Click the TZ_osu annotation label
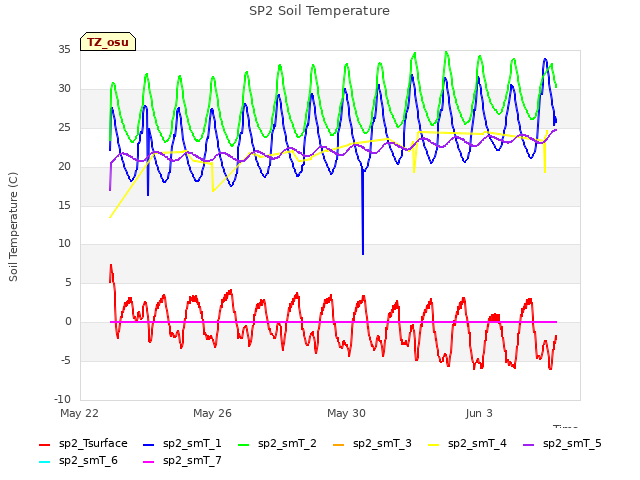This screenshot has width=640, height=480. [x=108, y=42]
